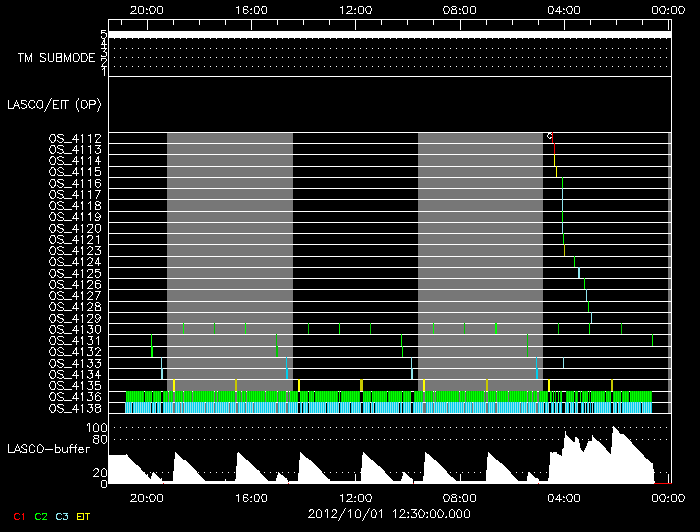Screen dimensions: 700x532
Task: Select the LASCO-buffer panel label
Action: pos(49,449)
